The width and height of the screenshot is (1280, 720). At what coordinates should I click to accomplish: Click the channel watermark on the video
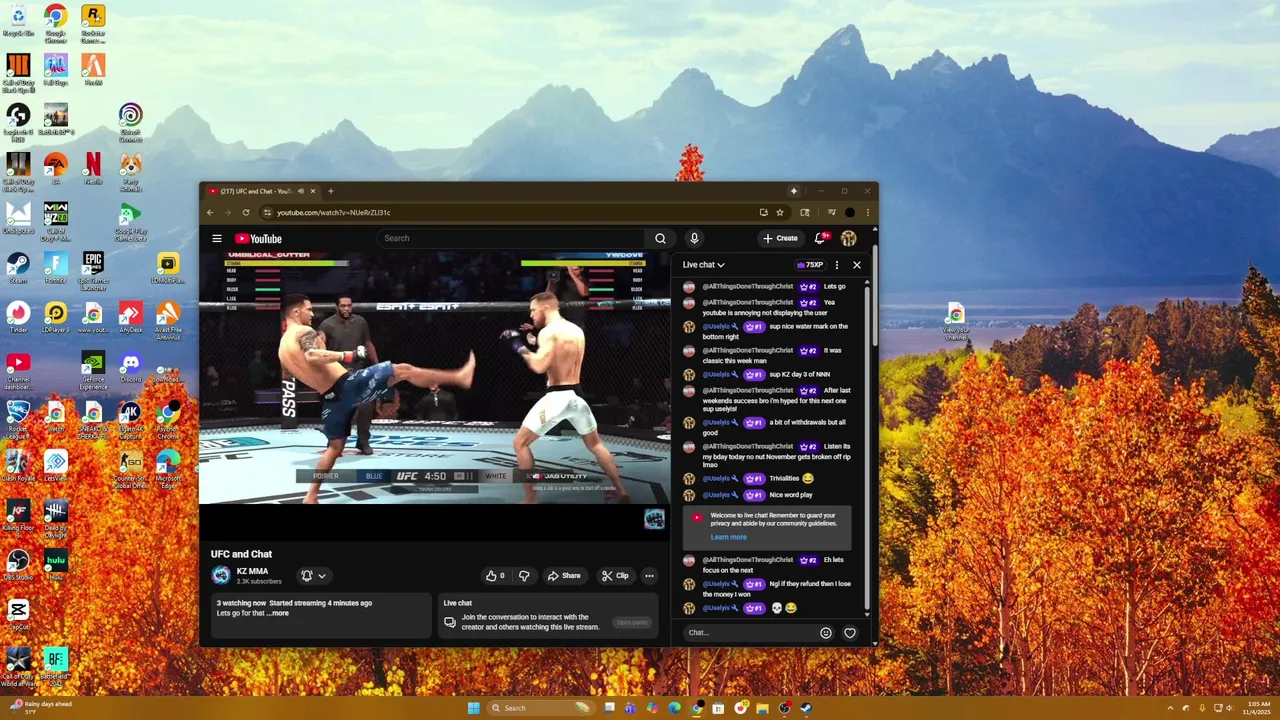pyautogui.click(x=654, y=518)
